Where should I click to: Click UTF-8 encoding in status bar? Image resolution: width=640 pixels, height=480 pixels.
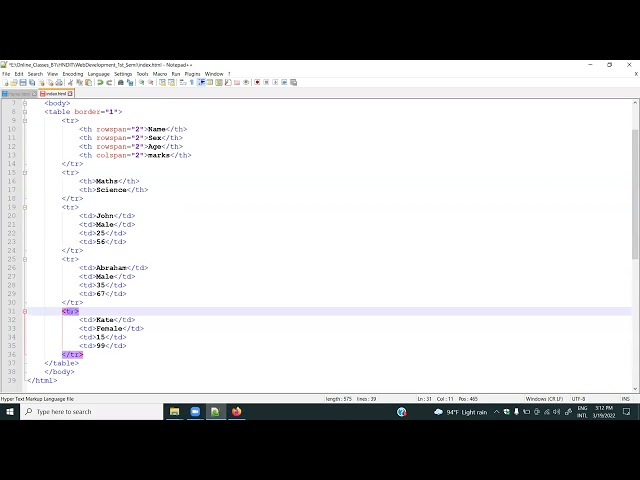point(578,399)
